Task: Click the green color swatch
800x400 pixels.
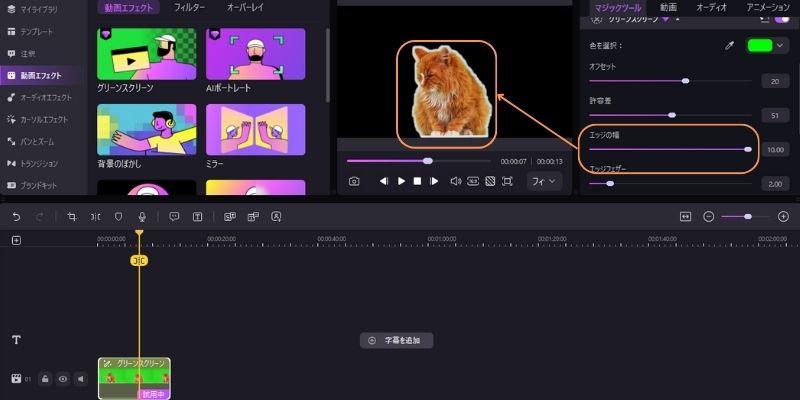Action: pos(760,46)
